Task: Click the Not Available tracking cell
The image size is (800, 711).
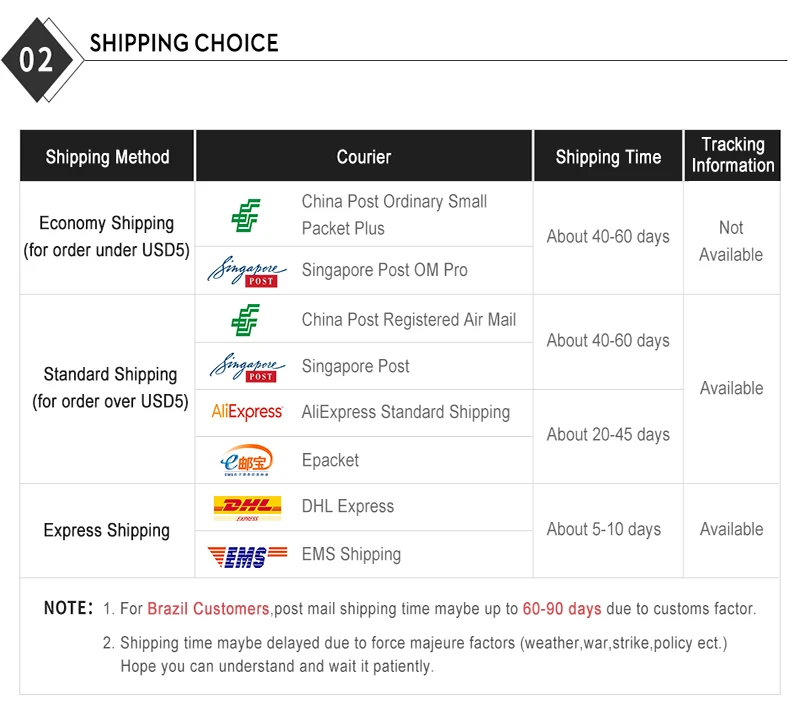Action: pyautogui.click(x=731, y=241)
